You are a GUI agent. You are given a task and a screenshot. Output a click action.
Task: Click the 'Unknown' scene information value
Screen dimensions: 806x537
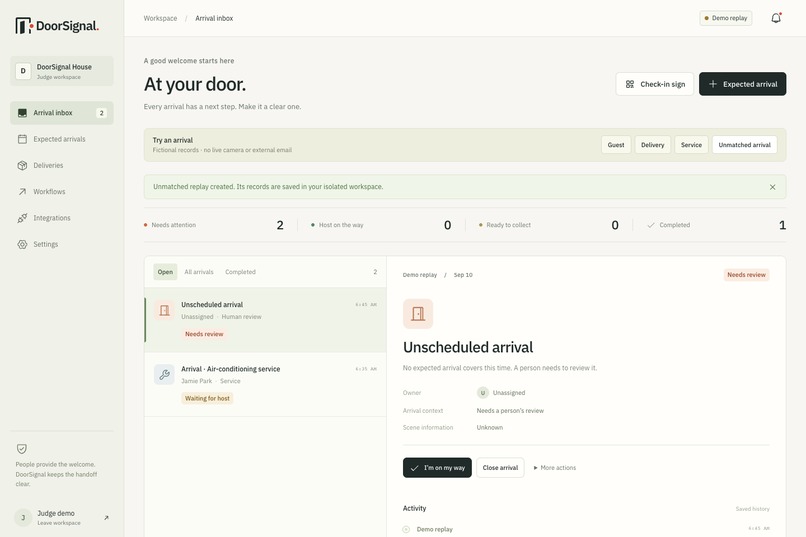point(489,428)
